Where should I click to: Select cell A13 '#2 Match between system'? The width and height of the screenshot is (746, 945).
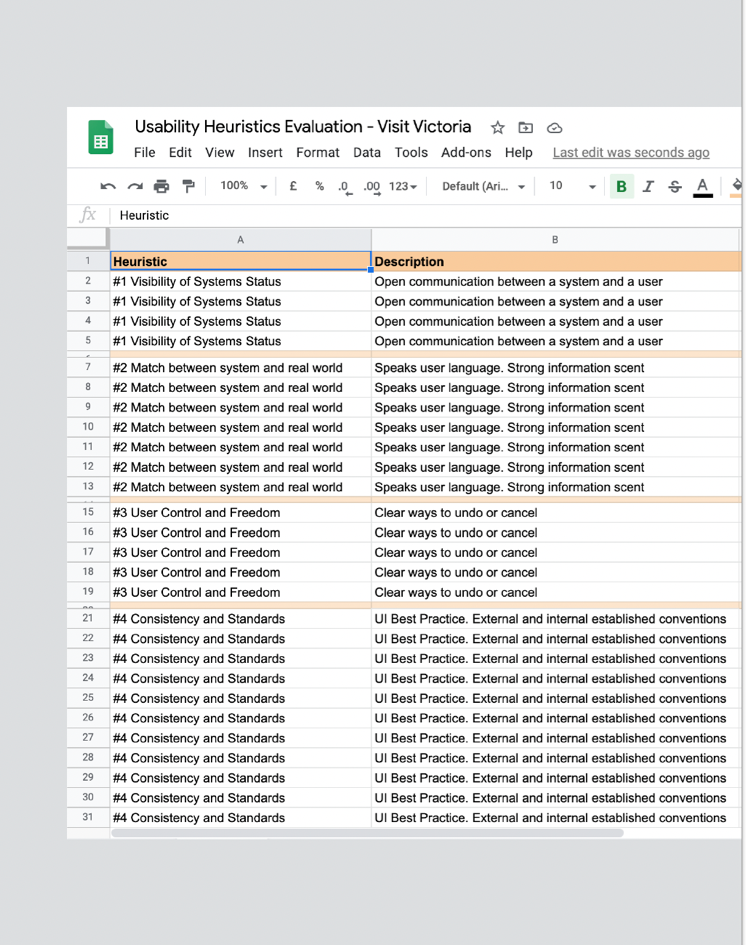pos(240,487)
